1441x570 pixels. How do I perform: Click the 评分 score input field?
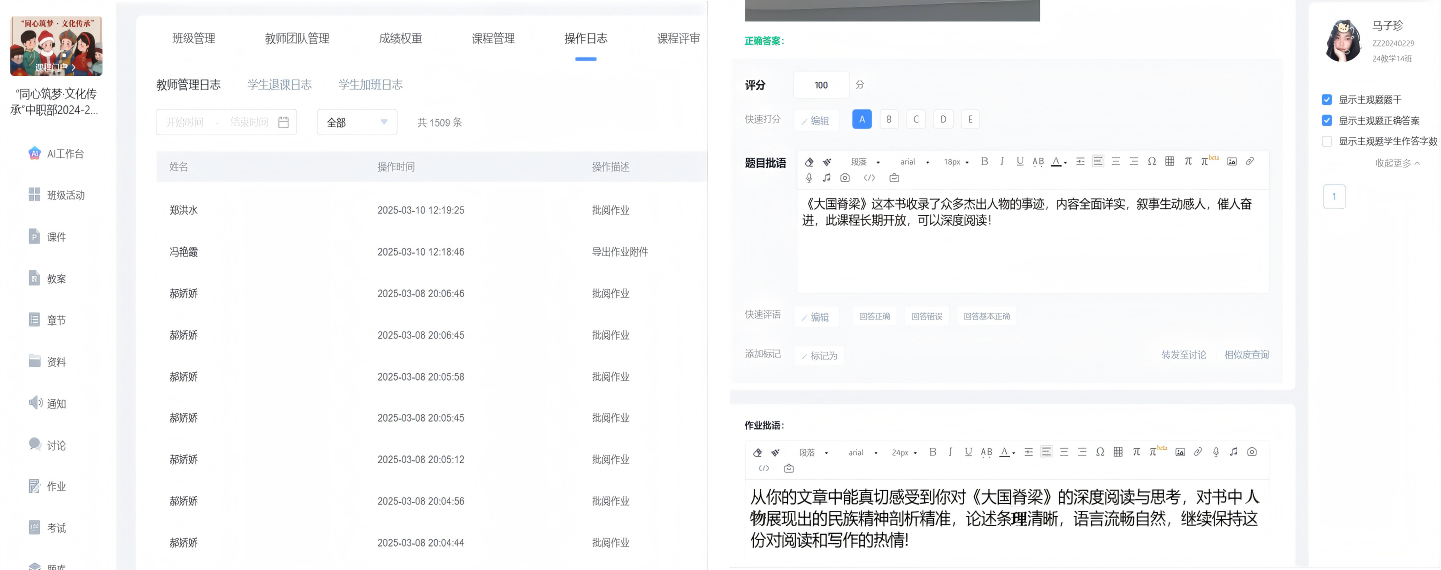(821, 85)
